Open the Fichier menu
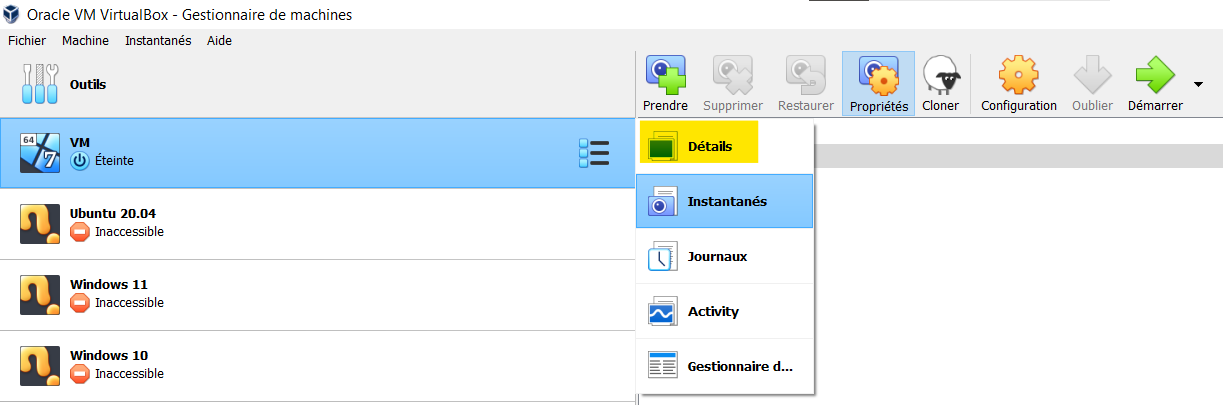This screenshot has height=405, width=1223. (27, 41)
